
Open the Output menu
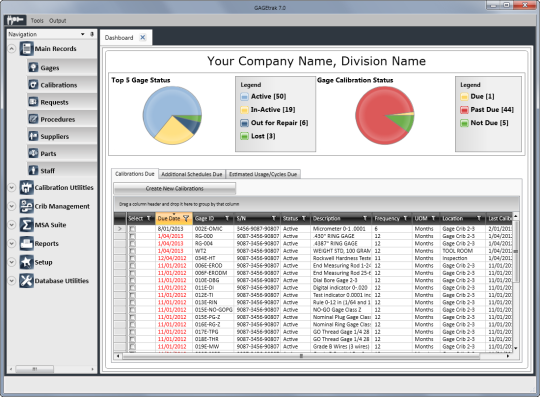point(58,21)
